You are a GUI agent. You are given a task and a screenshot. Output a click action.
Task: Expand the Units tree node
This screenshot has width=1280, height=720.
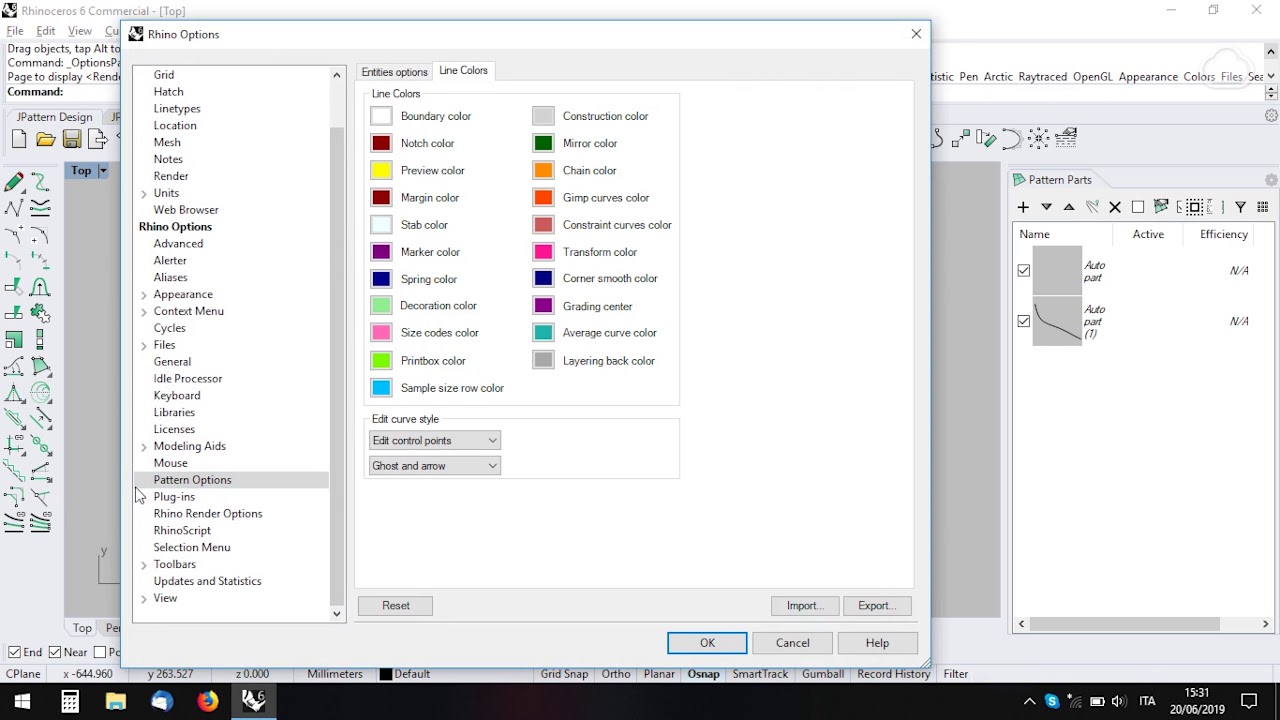(x=144, y=194)
